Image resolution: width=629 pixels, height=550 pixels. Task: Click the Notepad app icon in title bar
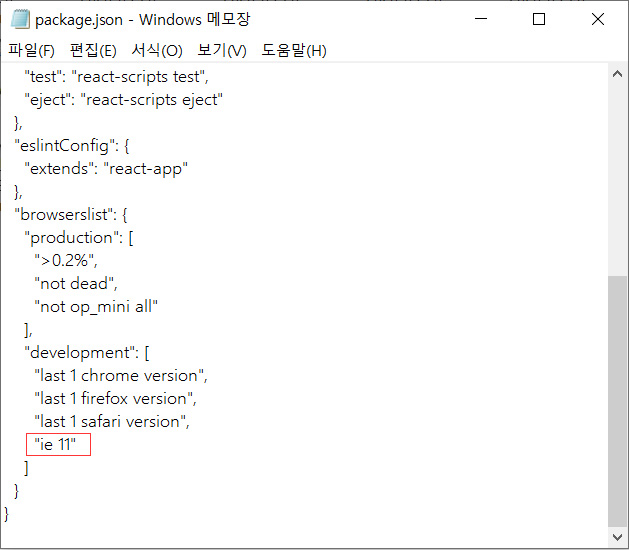pos(20,19)
